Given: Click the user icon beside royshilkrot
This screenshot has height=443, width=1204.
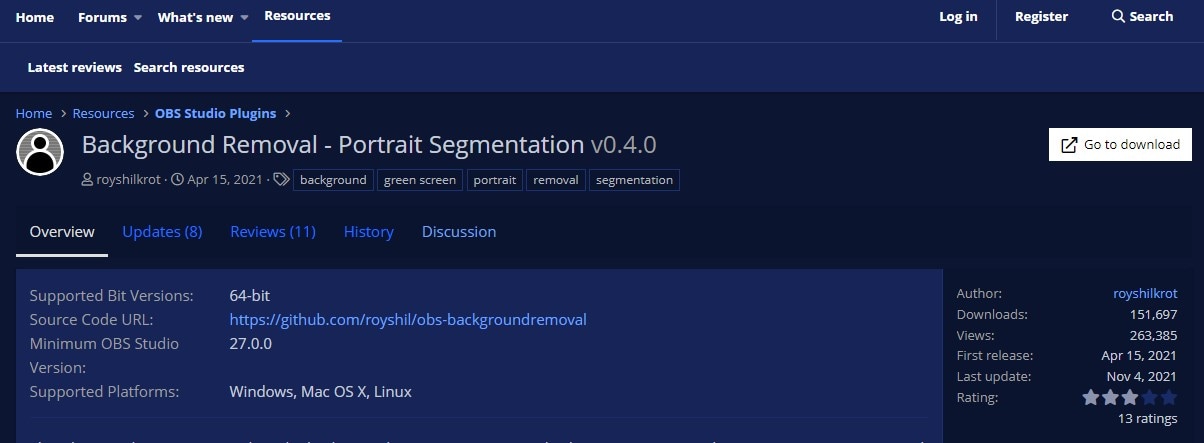Looking at the screenshot, I should 88,180.
